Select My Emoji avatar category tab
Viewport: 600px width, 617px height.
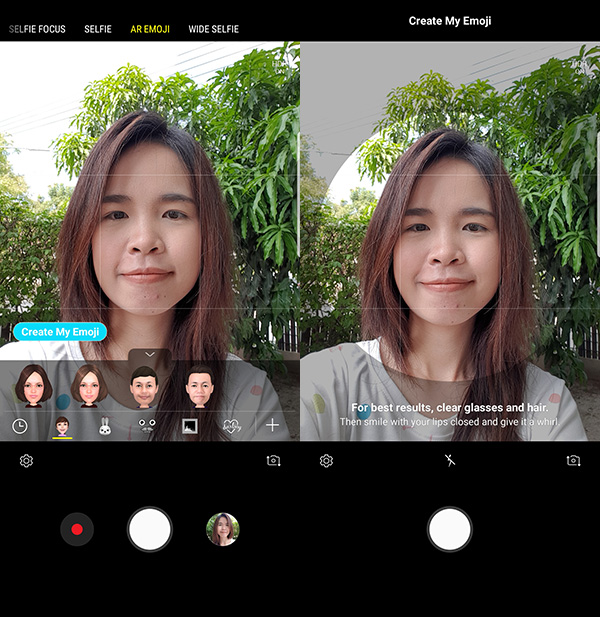(x=62, y=426)
